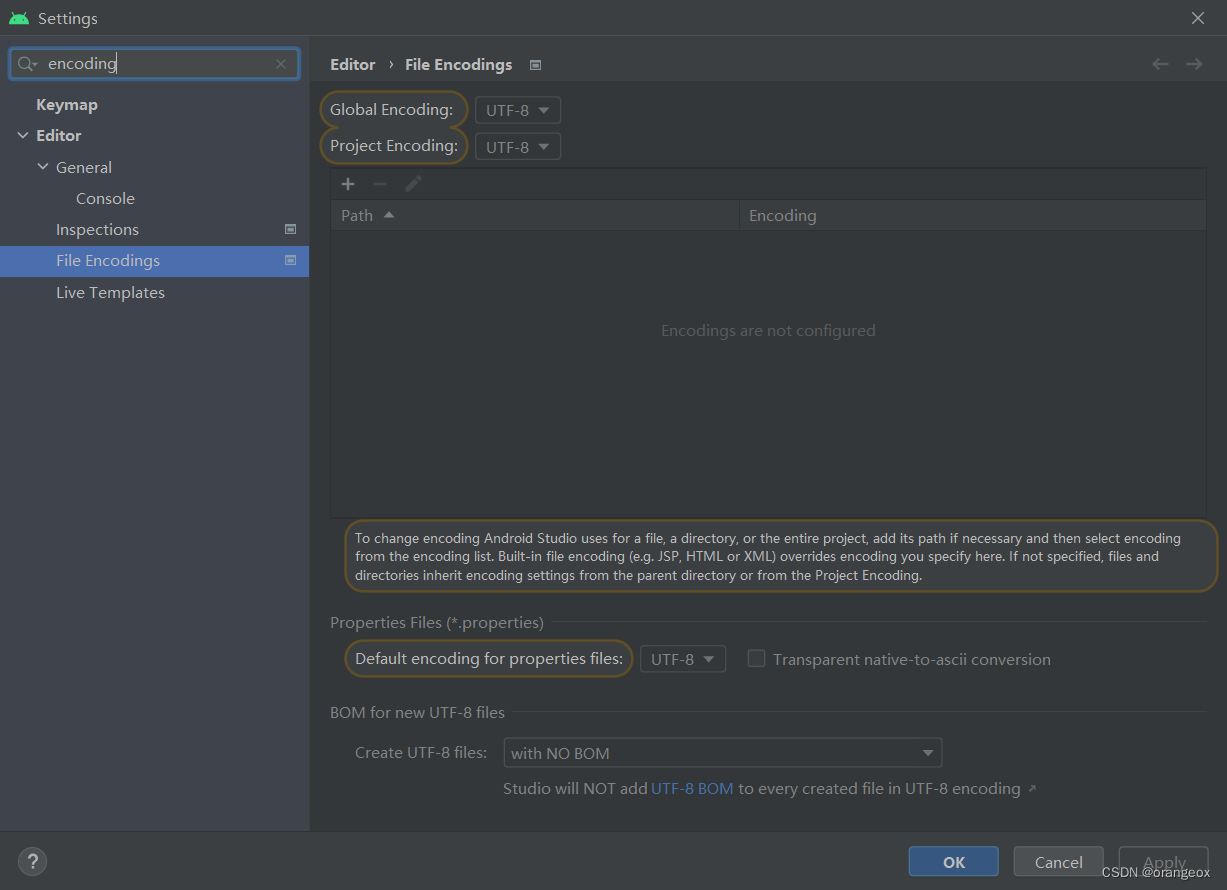Screen dimensions: 1227x890
Task: Enable Transparent native-to-ascii conversion
Action: click(757, 658)
